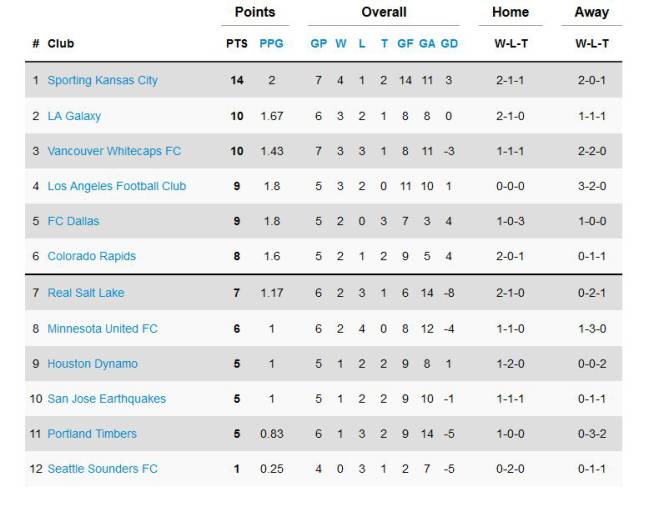The image size is (649, 507).
Task: Sort table by L losses column header
Action: 362,43
